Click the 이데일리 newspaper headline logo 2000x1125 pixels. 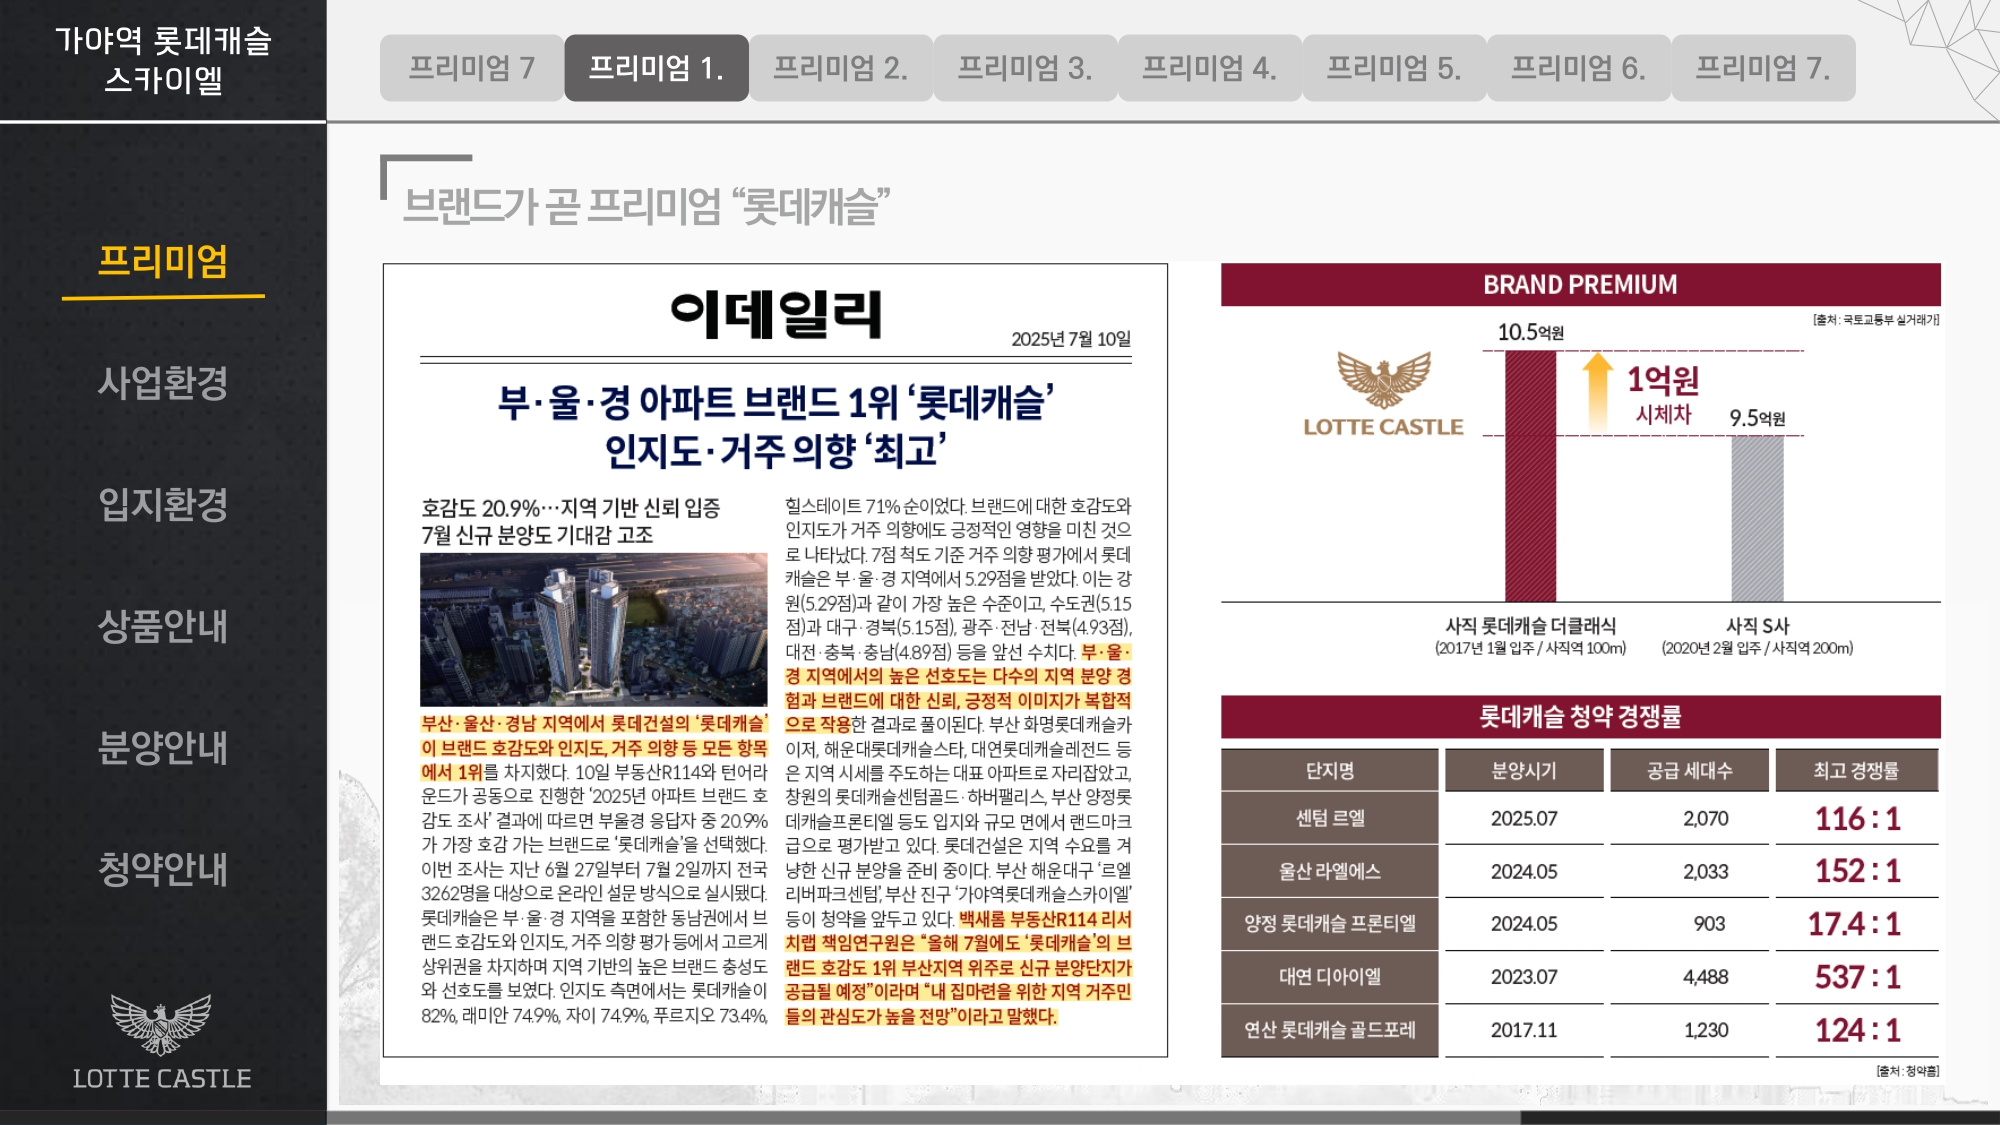point(776,314)
